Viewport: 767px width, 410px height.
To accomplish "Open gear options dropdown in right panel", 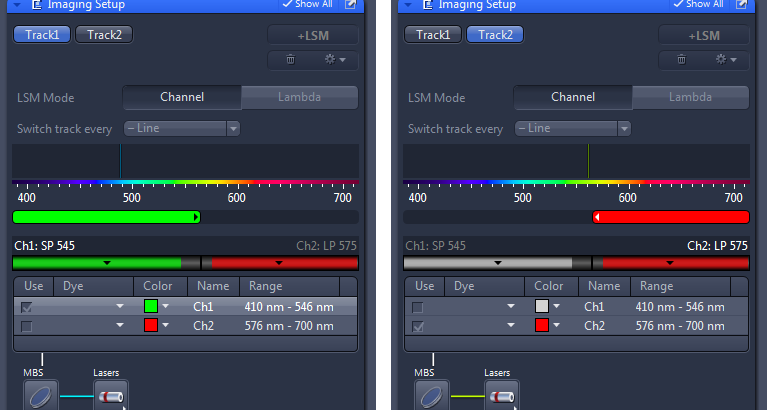I will click(x=728, y=60).
